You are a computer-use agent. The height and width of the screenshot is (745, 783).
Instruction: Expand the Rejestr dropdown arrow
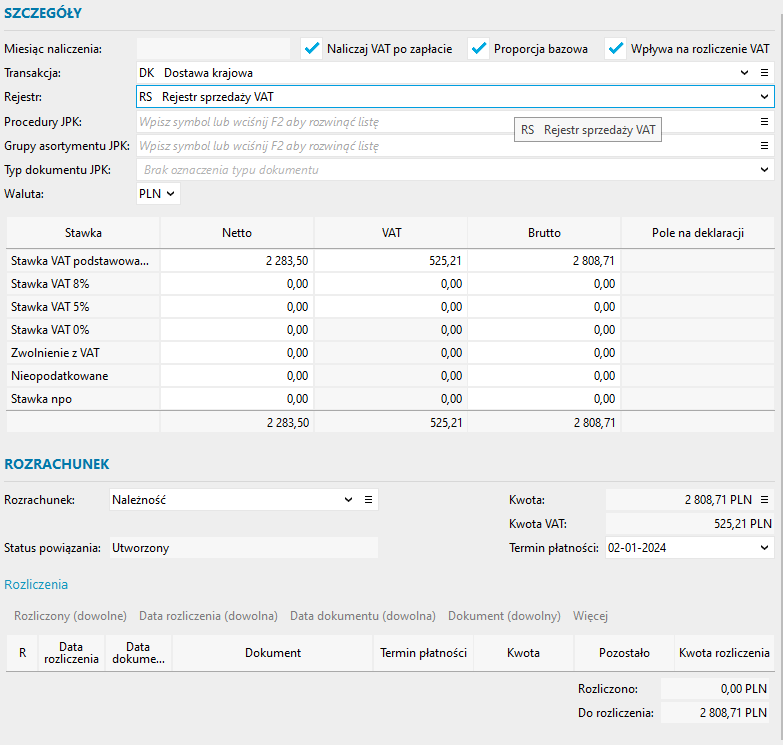coord(764,97)
